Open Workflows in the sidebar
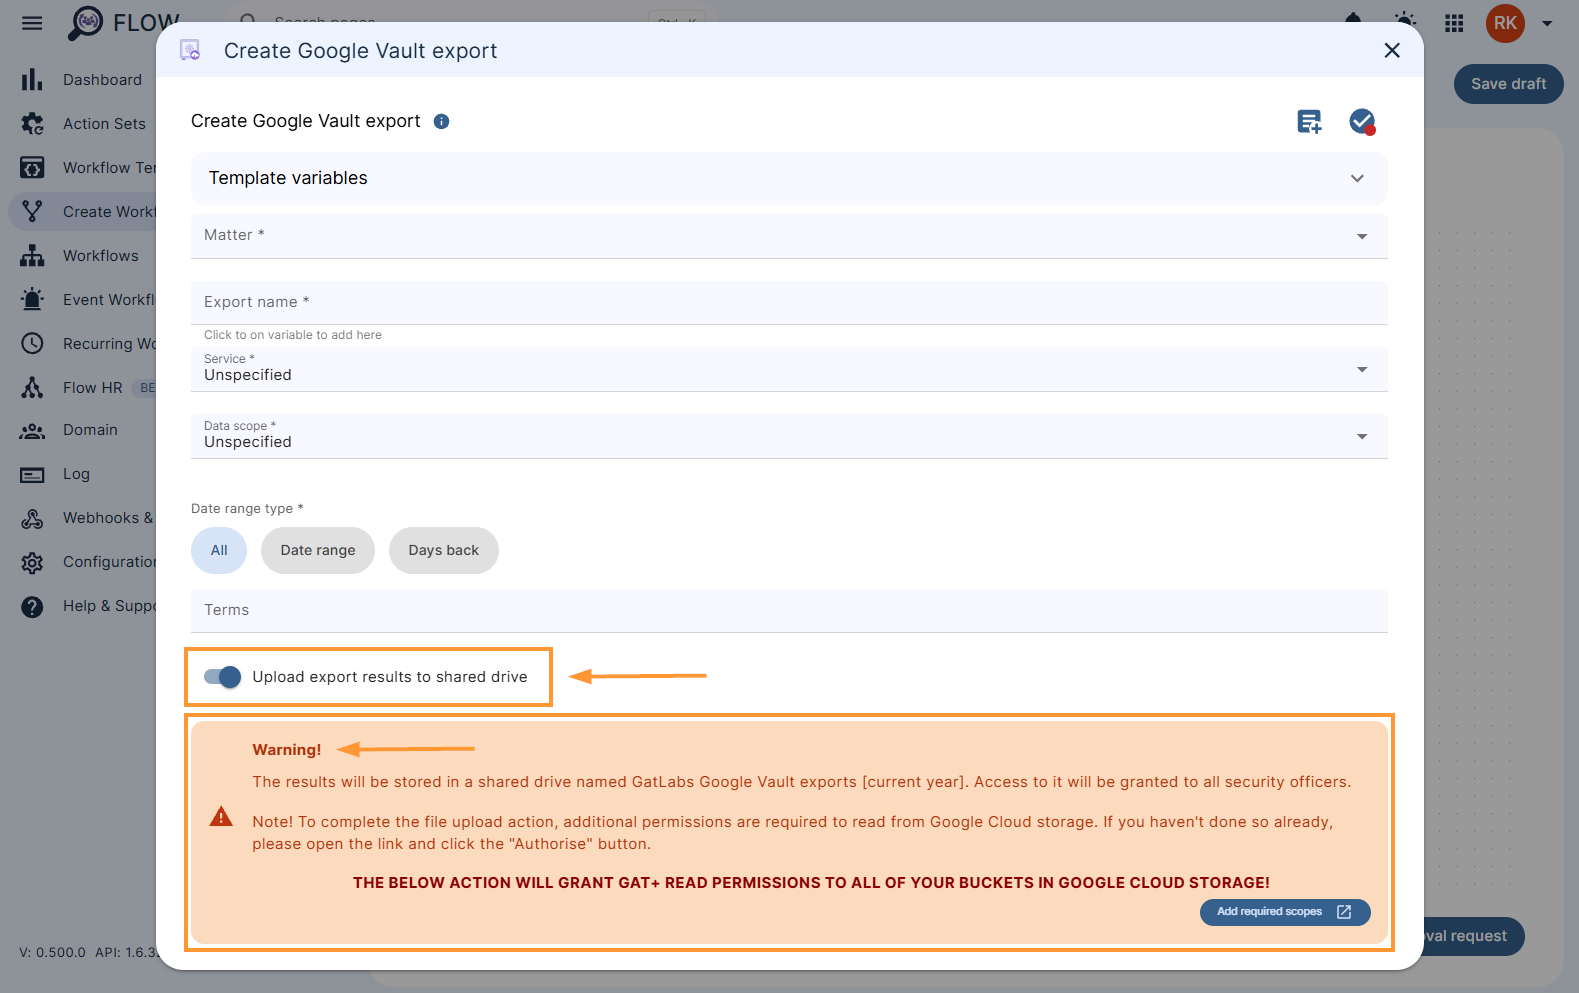 pos(101,256)
